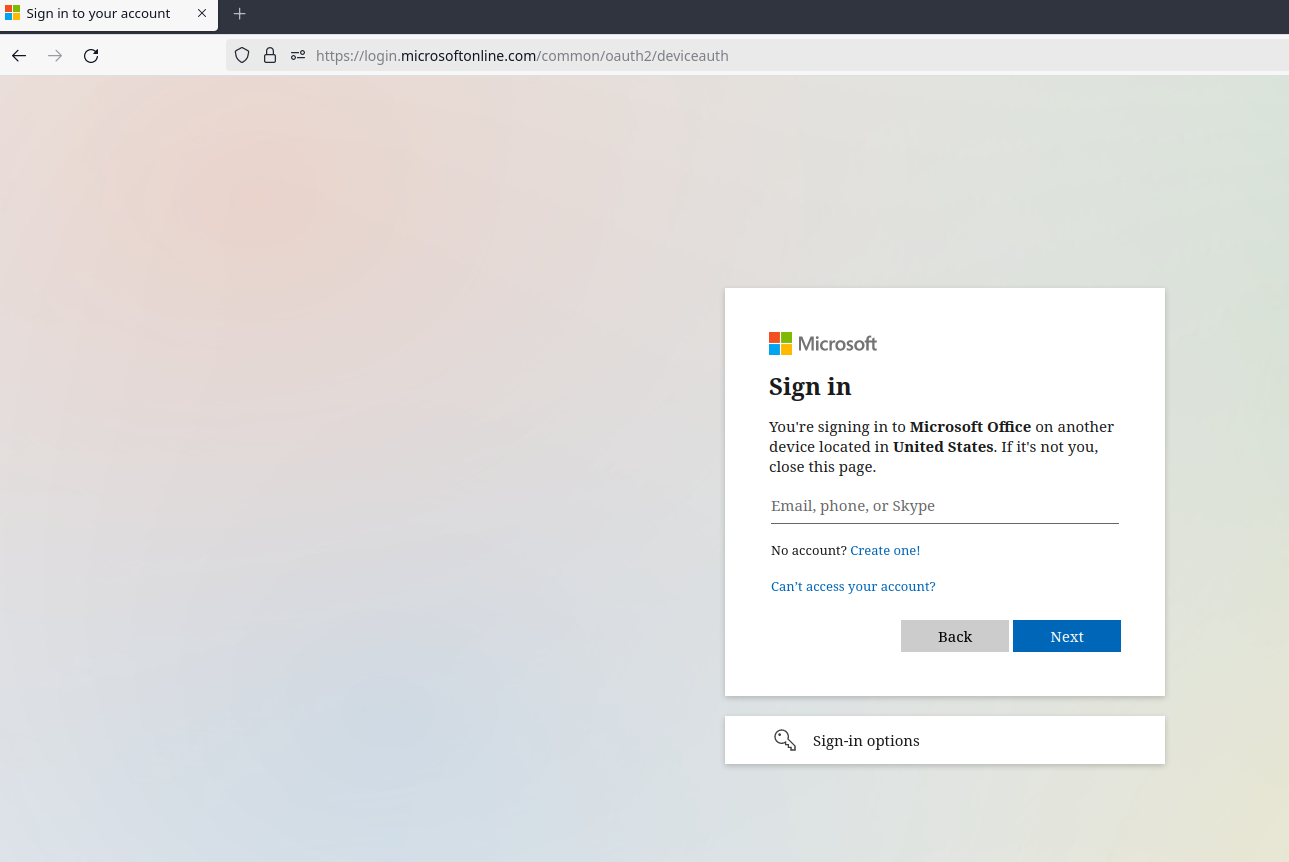Close the Sign in browser tab

202,13
